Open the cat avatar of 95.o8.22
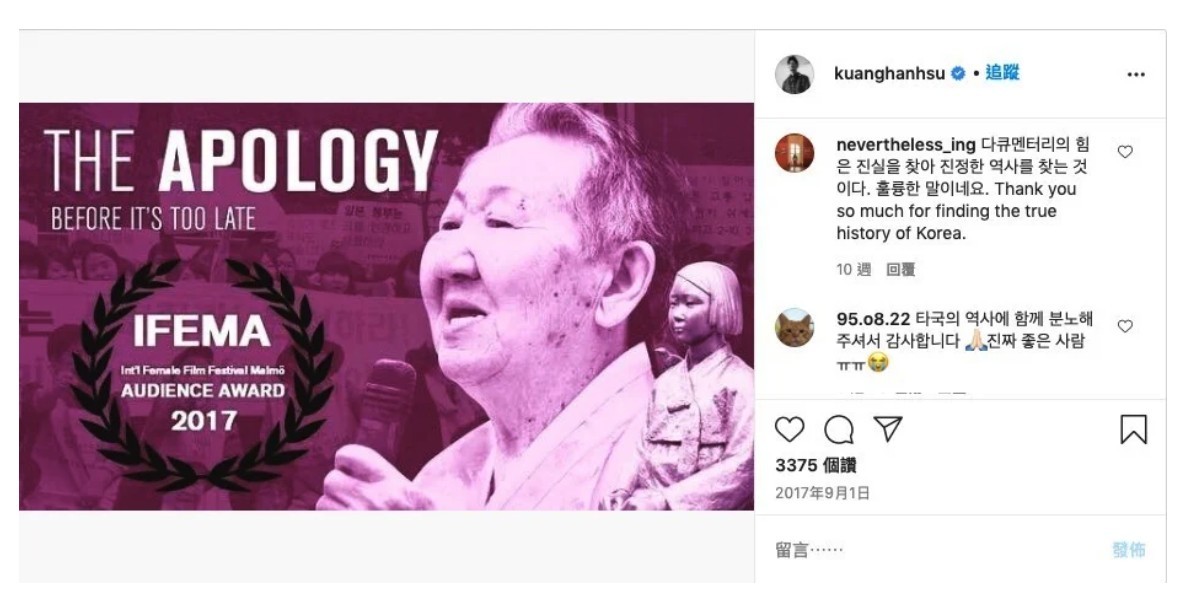The height and width of the screenshot is (601, 1193). click(794, 327)
